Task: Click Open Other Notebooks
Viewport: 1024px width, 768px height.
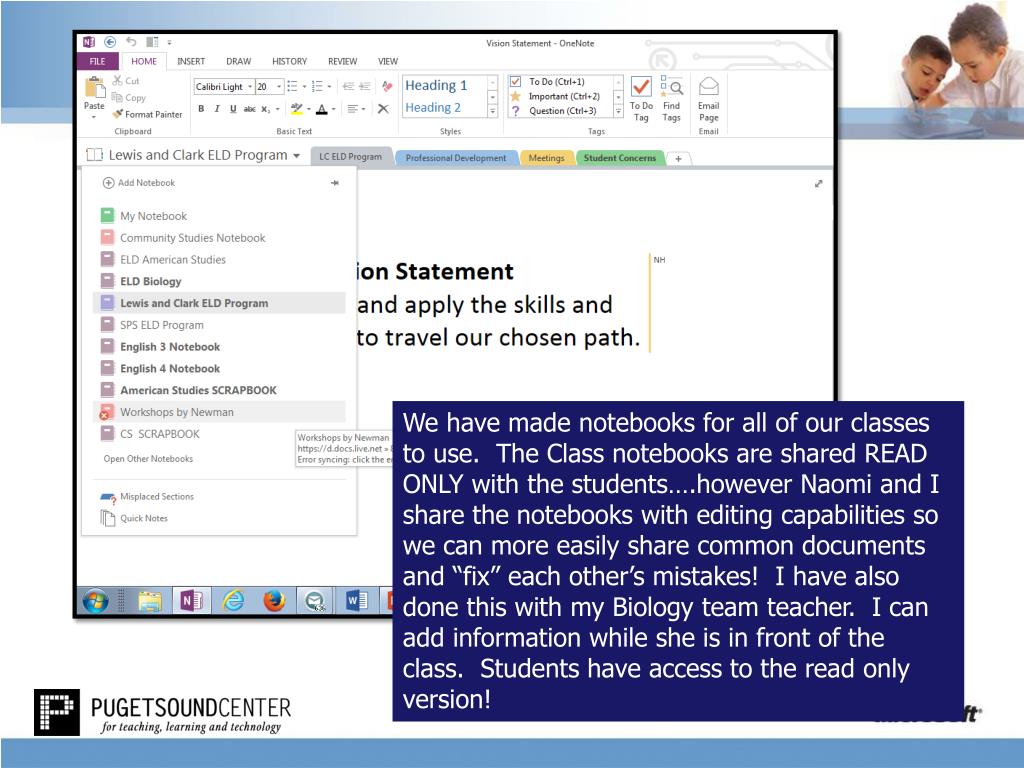Action: [148, 459]
